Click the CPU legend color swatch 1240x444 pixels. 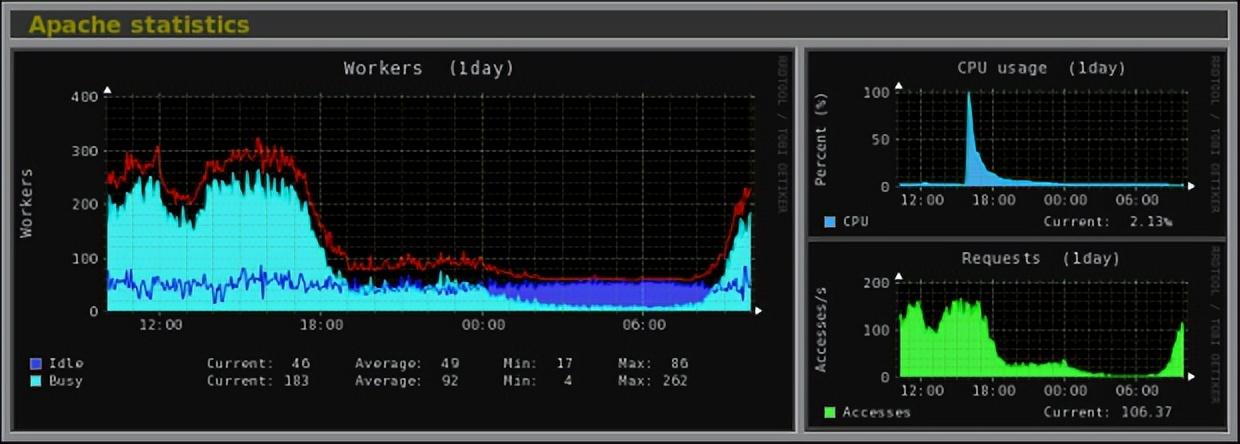pos(830,221)
